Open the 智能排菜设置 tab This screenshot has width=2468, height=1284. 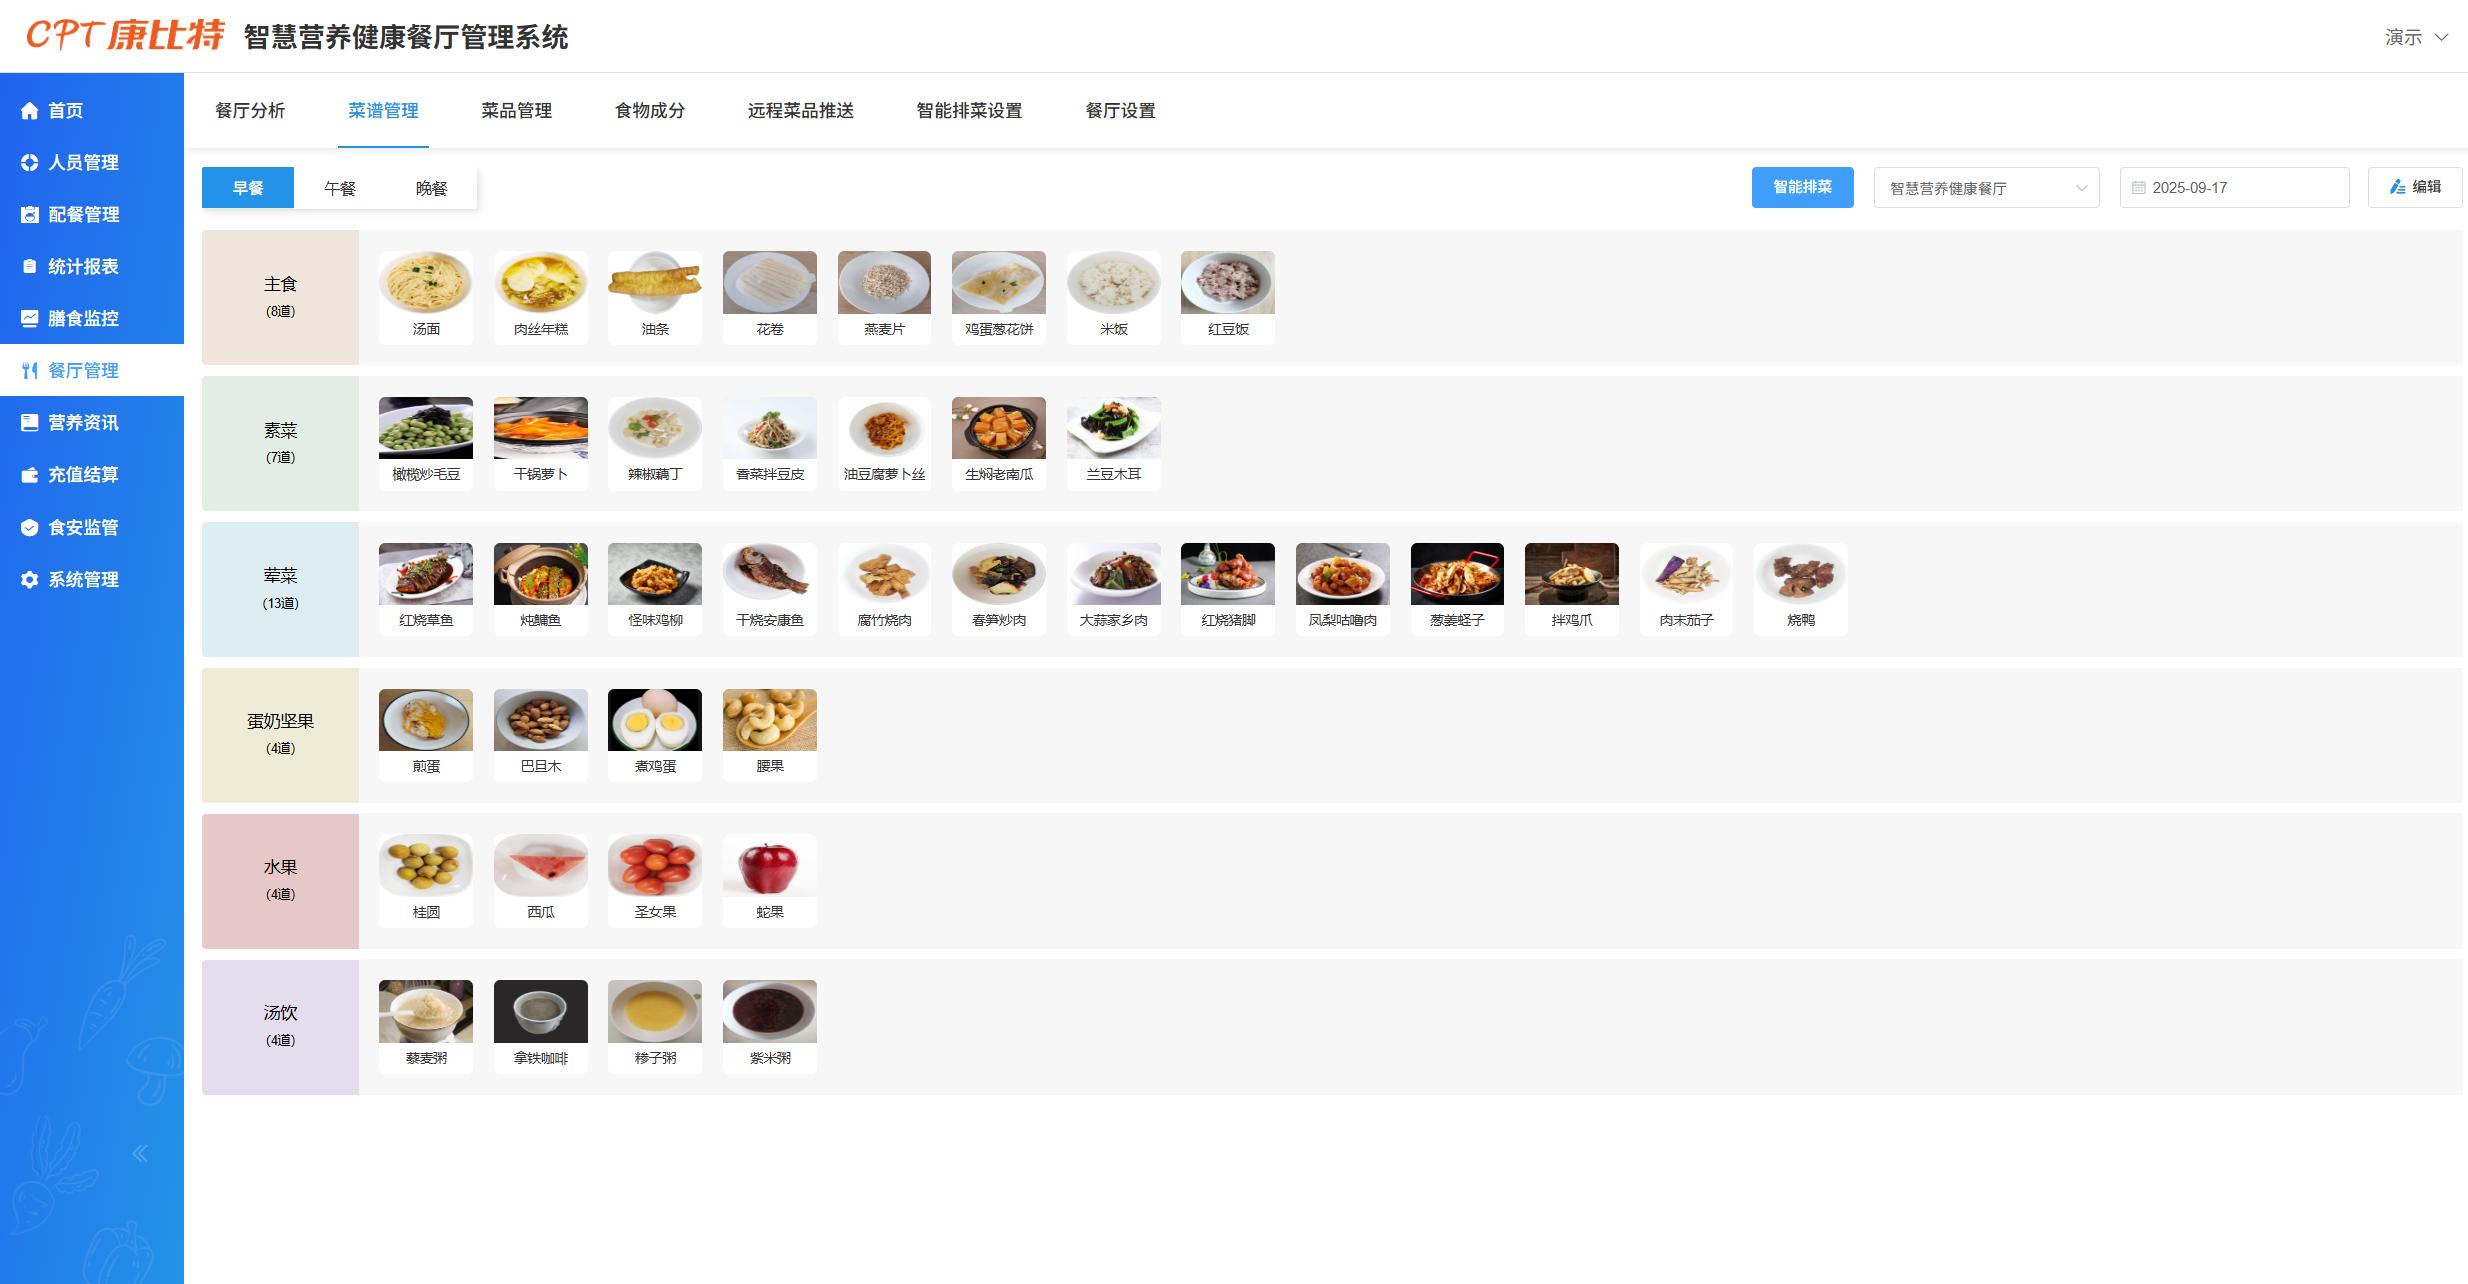click(x=970, y=111)
